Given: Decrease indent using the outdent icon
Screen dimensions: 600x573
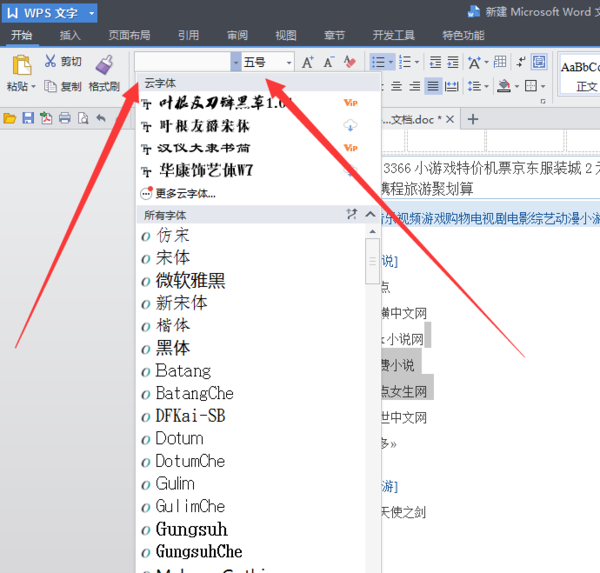Looking at the screenshot, I should click(435, 62).
